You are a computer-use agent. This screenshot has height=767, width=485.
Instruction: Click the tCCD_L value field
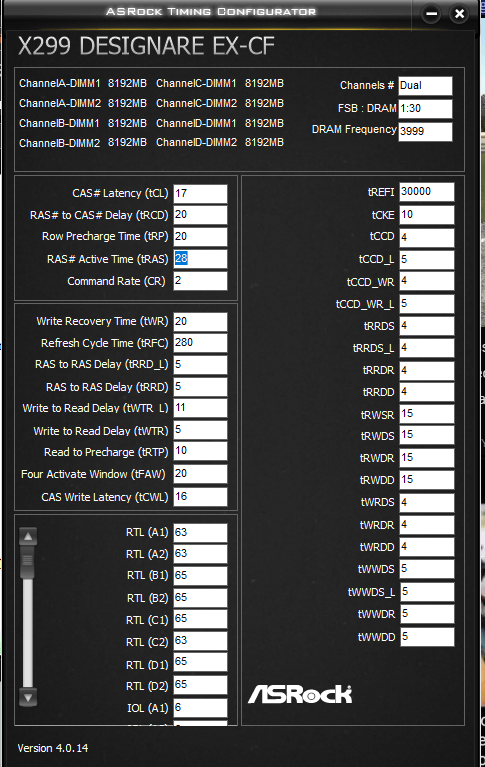pyautogui.click(x=427, y=260)
